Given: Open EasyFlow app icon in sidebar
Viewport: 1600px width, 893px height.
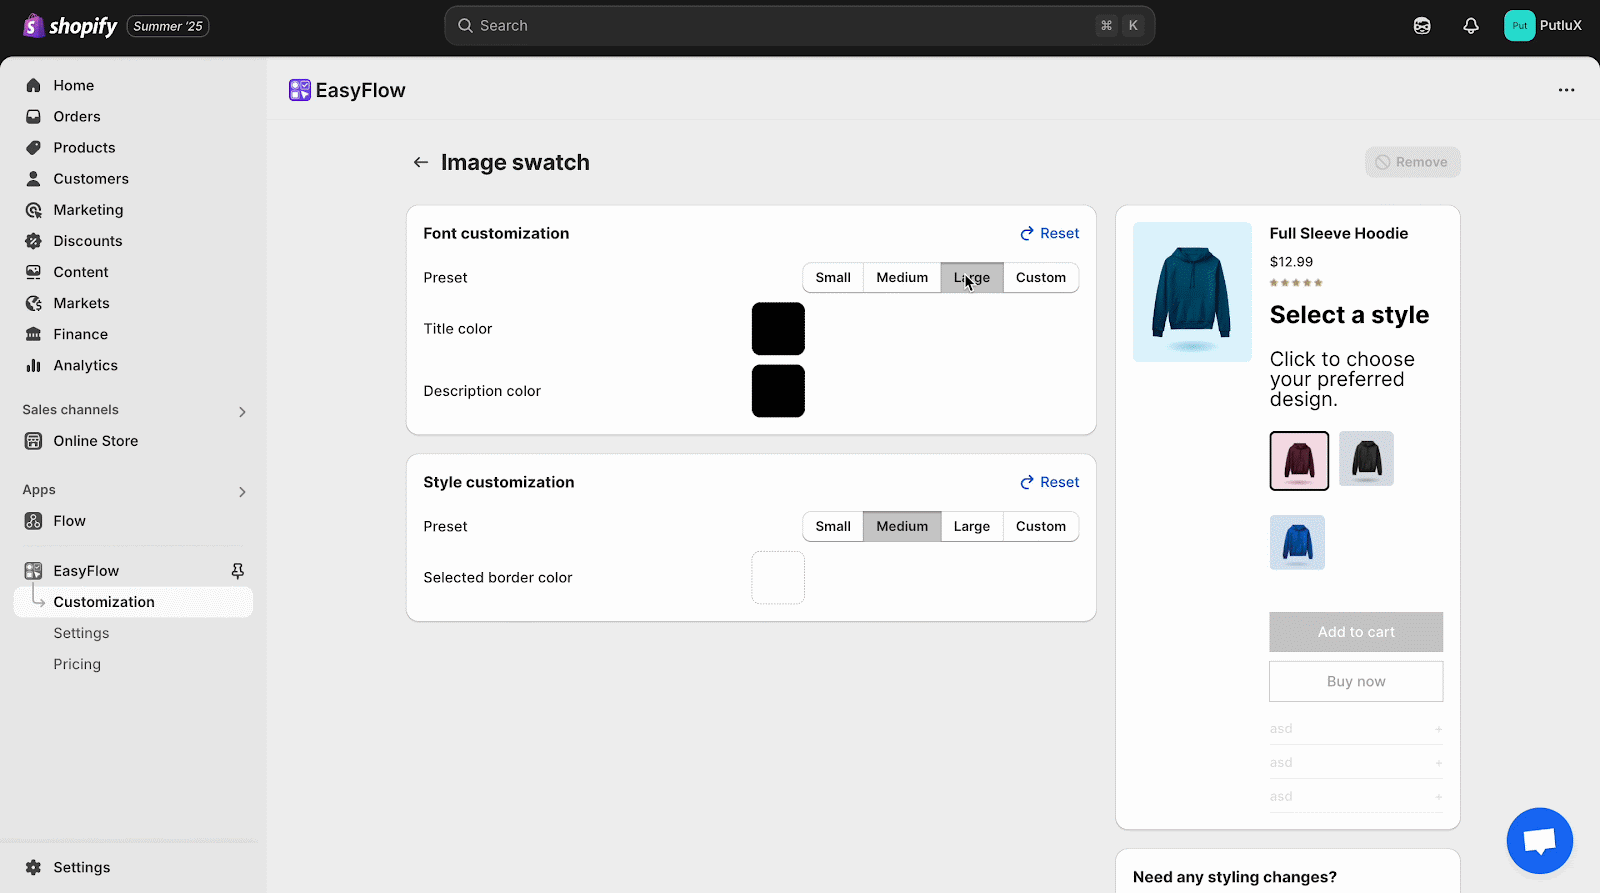Looking at the screenshot, I should [x=33, y=571].
